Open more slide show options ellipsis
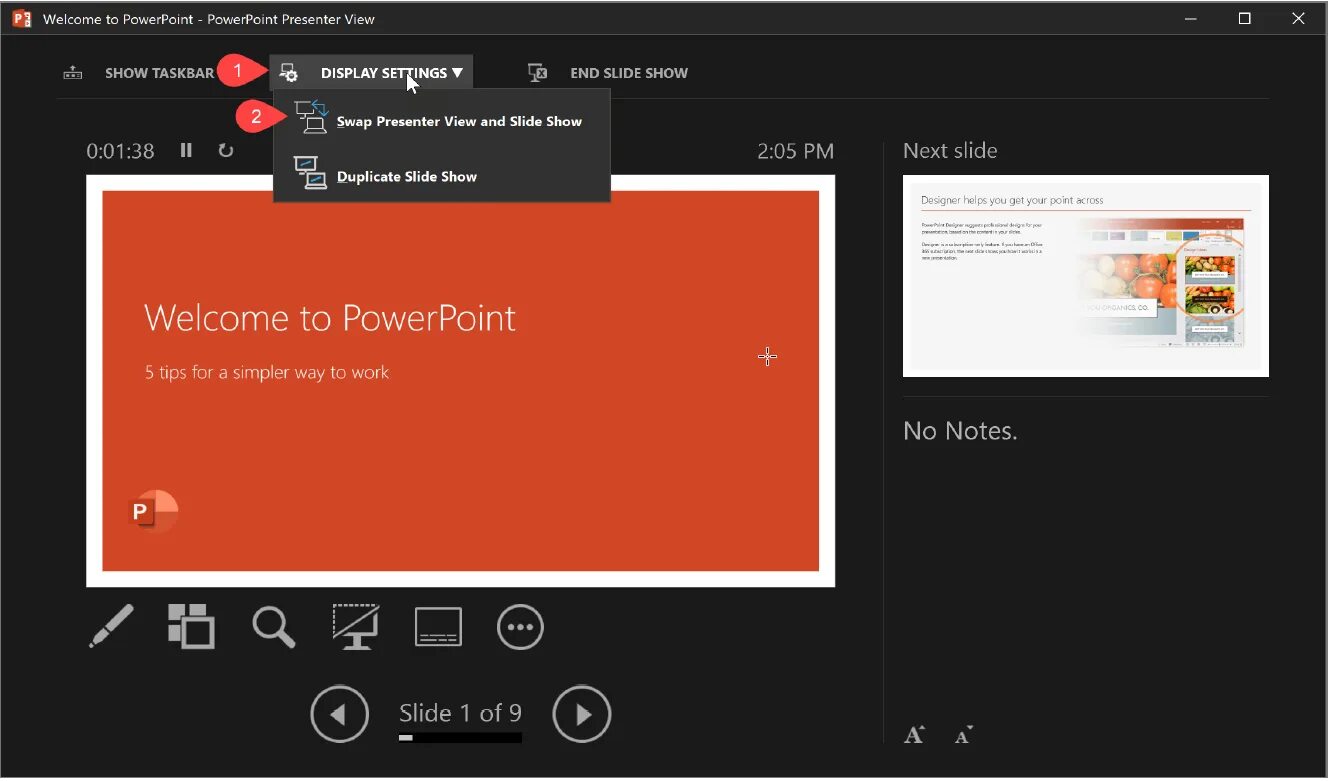Screen dimensions: 1329x781 point(520,627)
